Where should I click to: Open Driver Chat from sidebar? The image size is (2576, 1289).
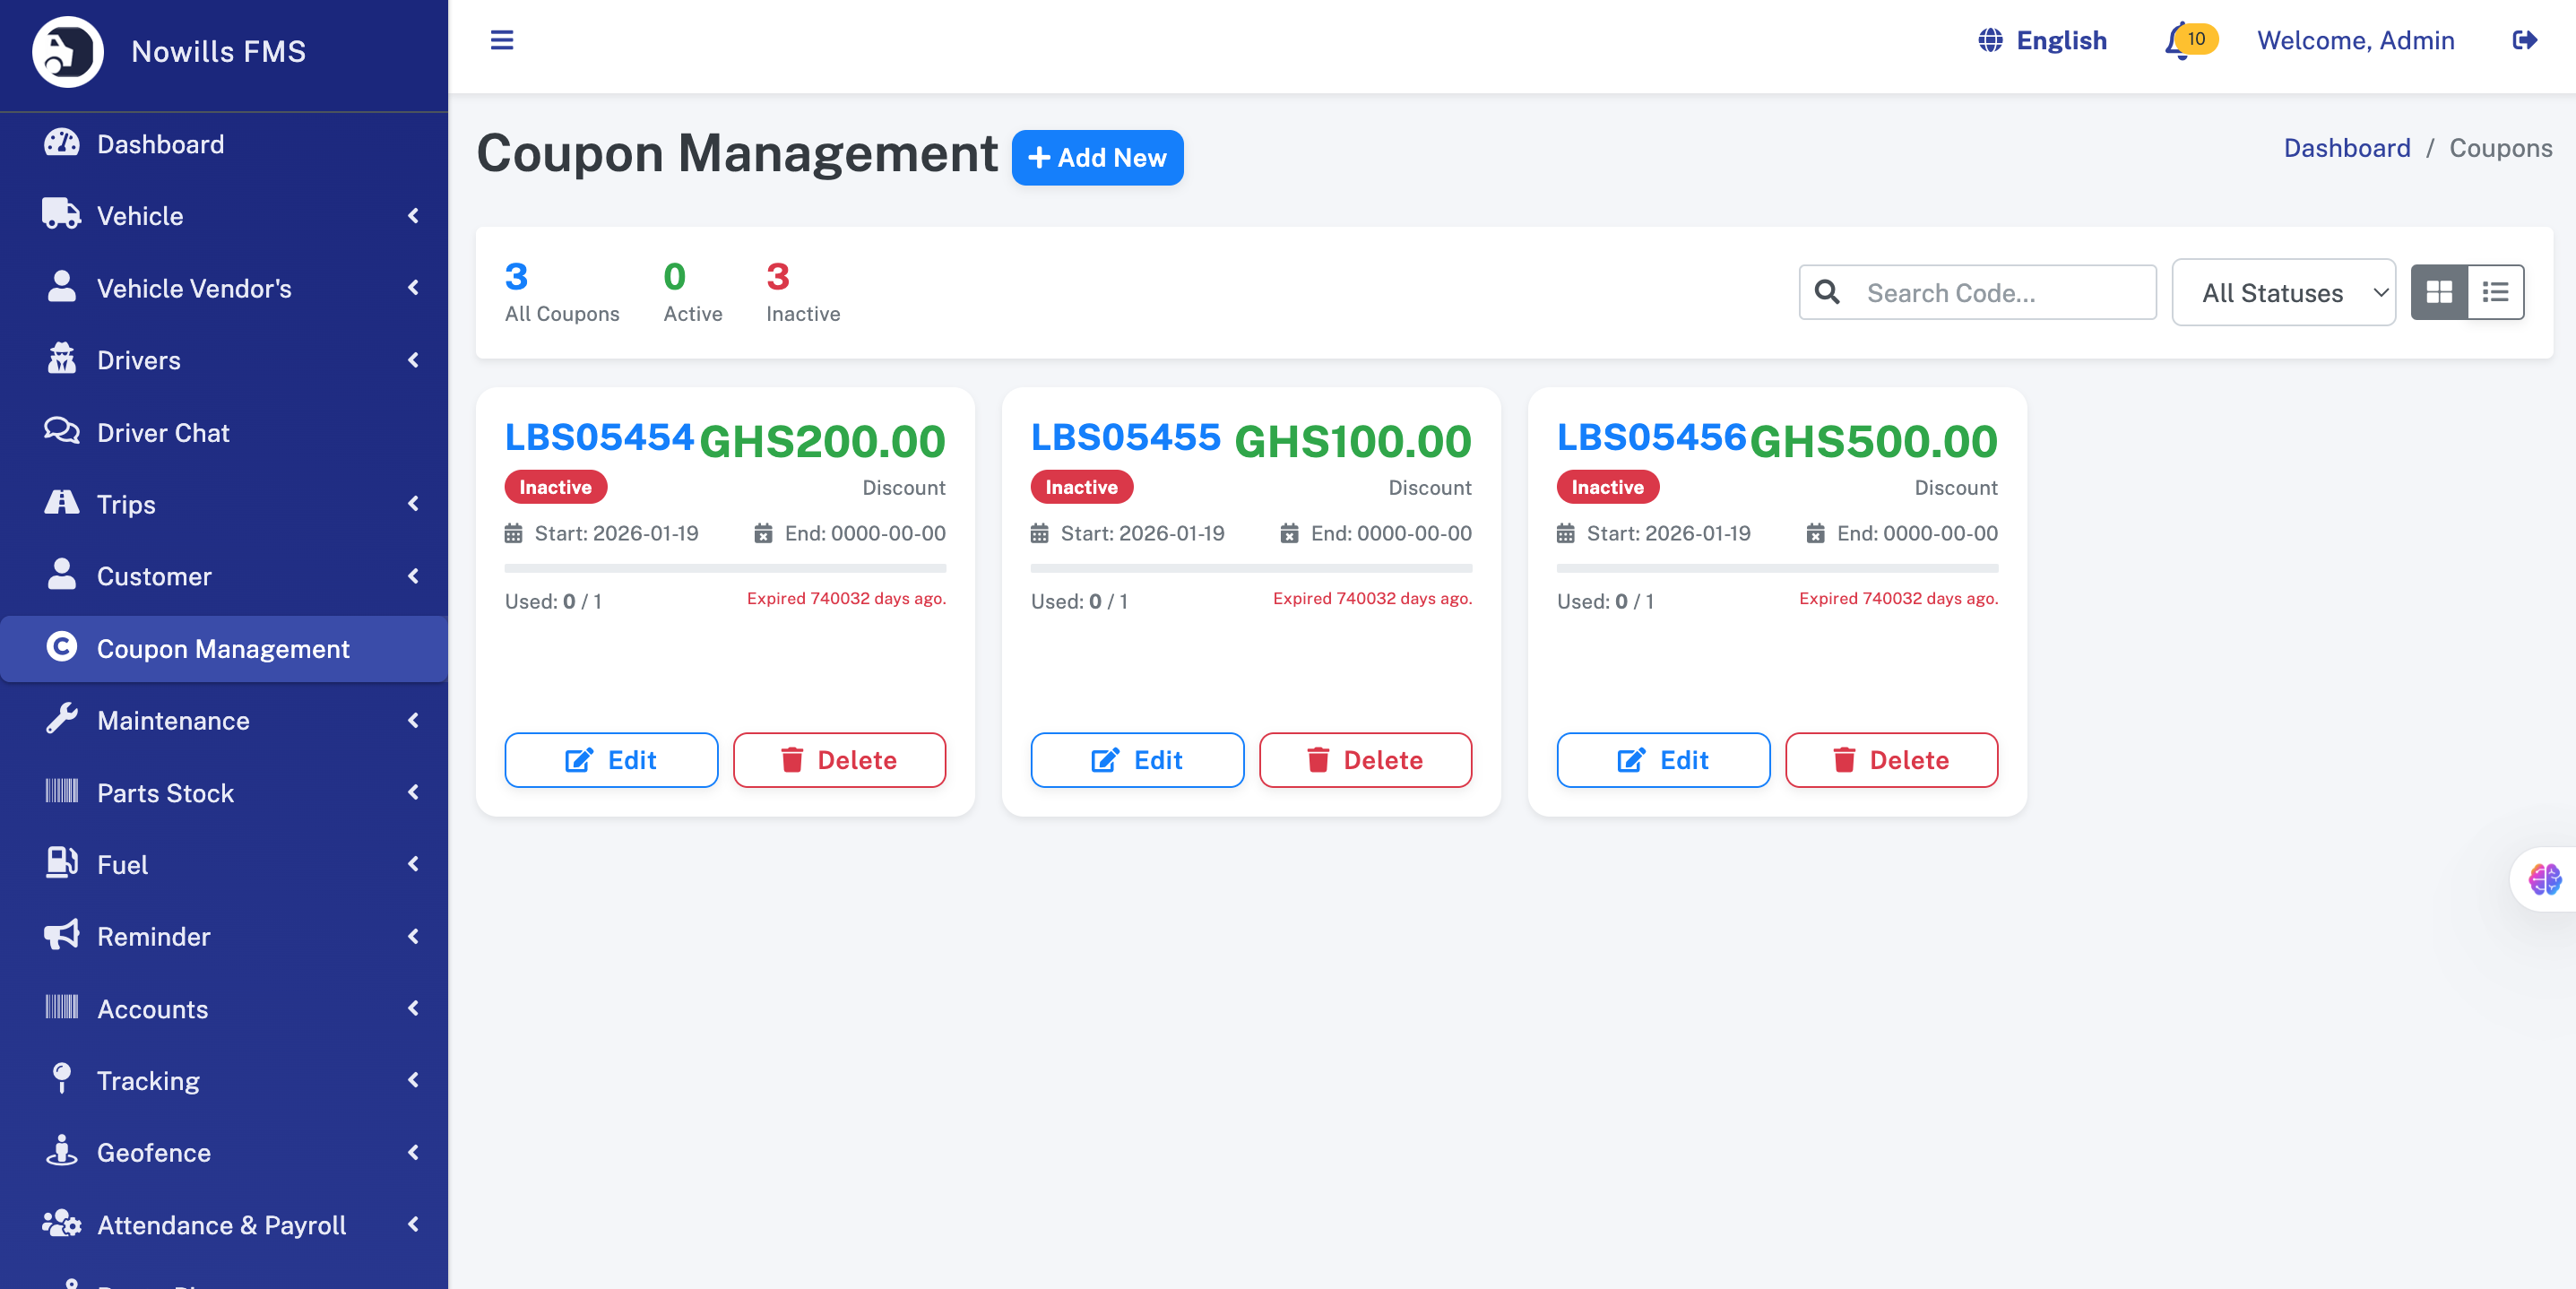(x=163, y=432)
